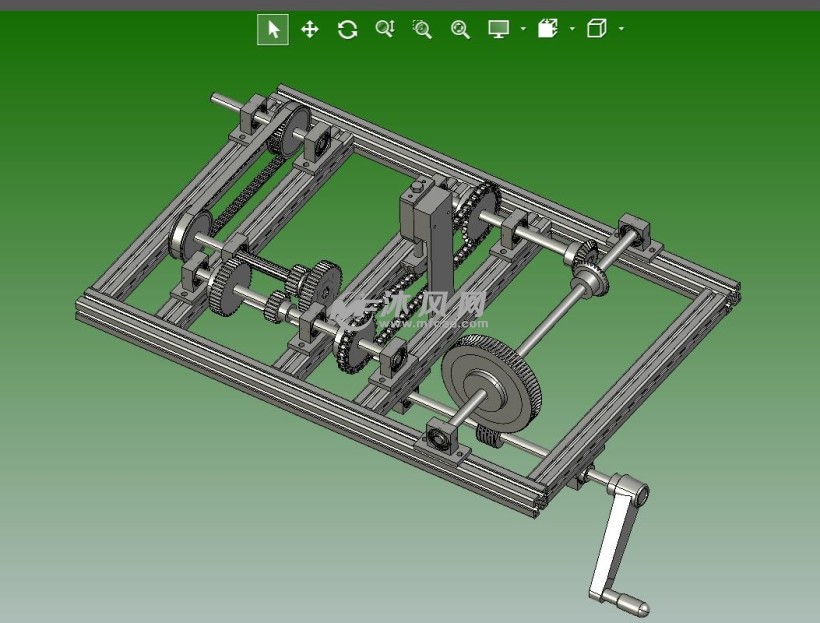This screenshot has height=623, width=820.
Task: Click the display monitor settings icon
Action: (x=498, y=29)
